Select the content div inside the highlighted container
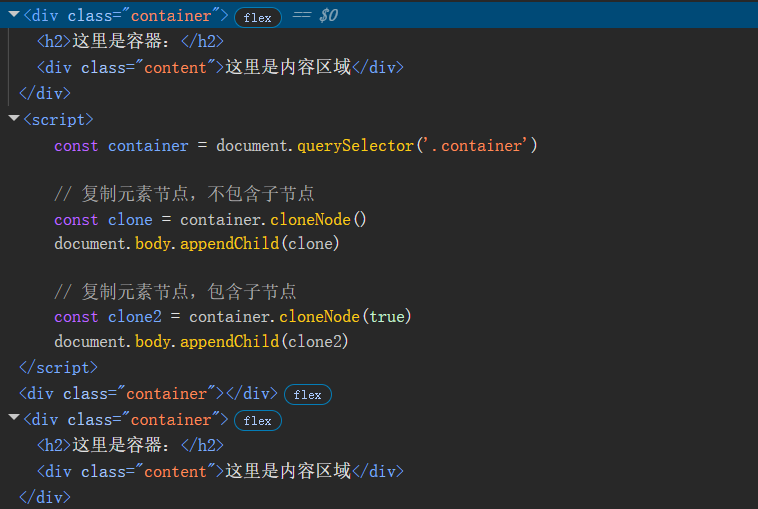The image size is (758, 509). point(220,67)
